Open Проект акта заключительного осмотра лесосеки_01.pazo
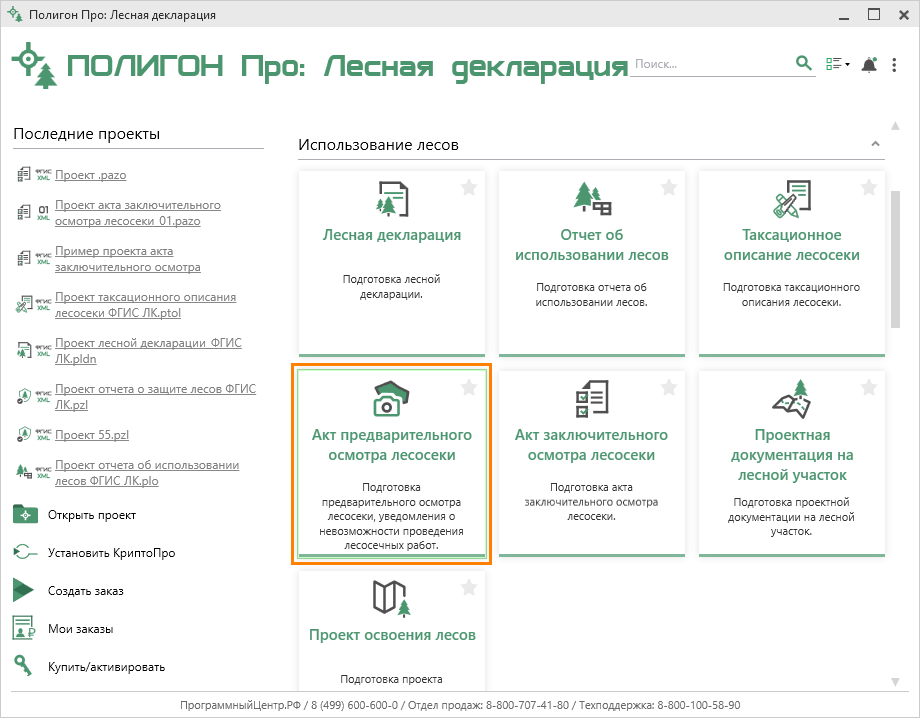Screen dimensions: 920x718 click(x=138, y=213)
